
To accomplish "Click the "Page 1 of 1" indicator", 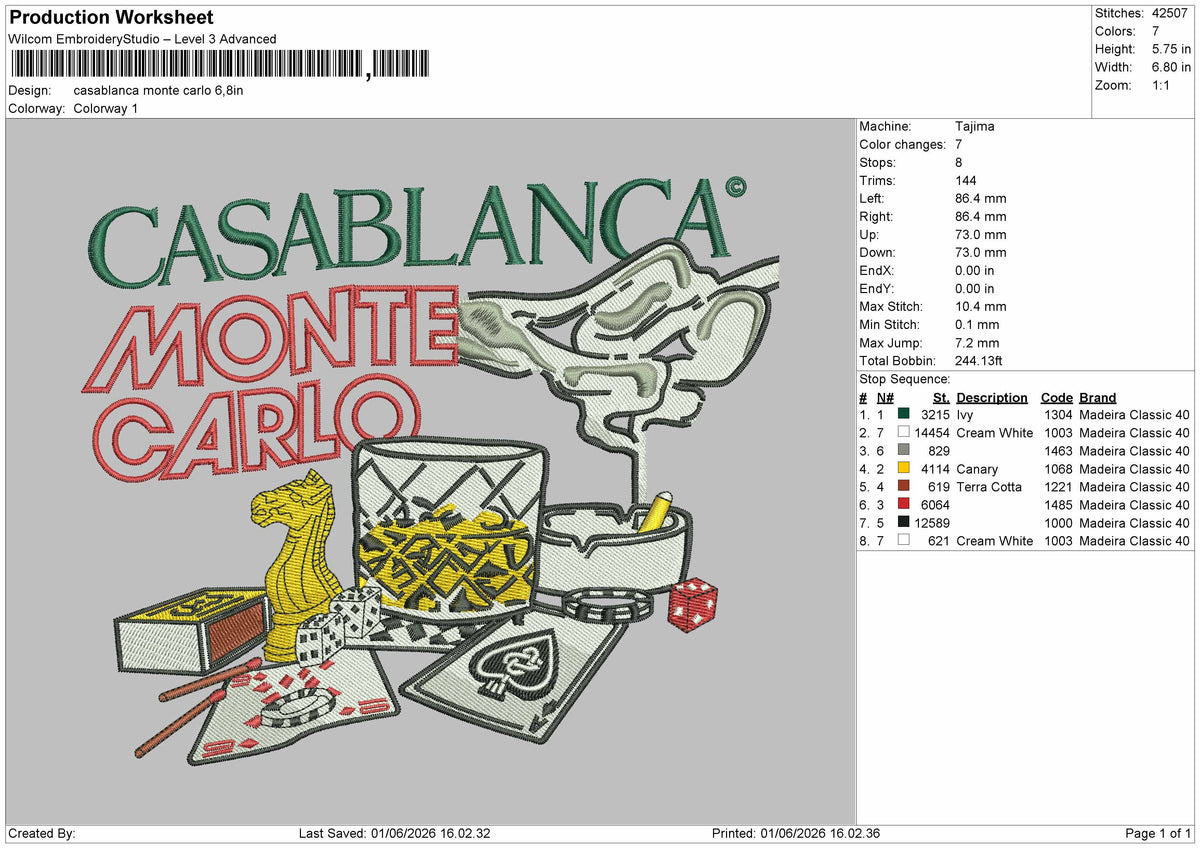I will 1158,834.
